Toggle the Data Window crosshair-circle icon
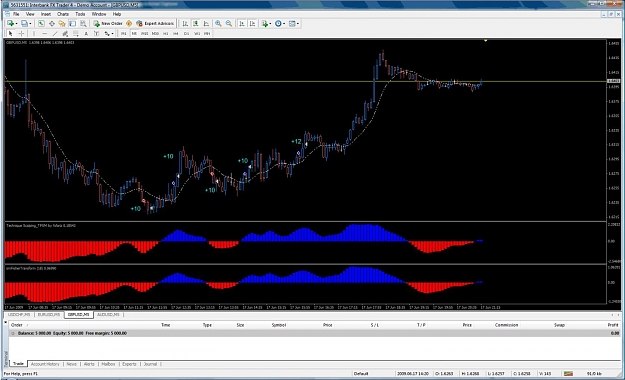 [52, 24]
